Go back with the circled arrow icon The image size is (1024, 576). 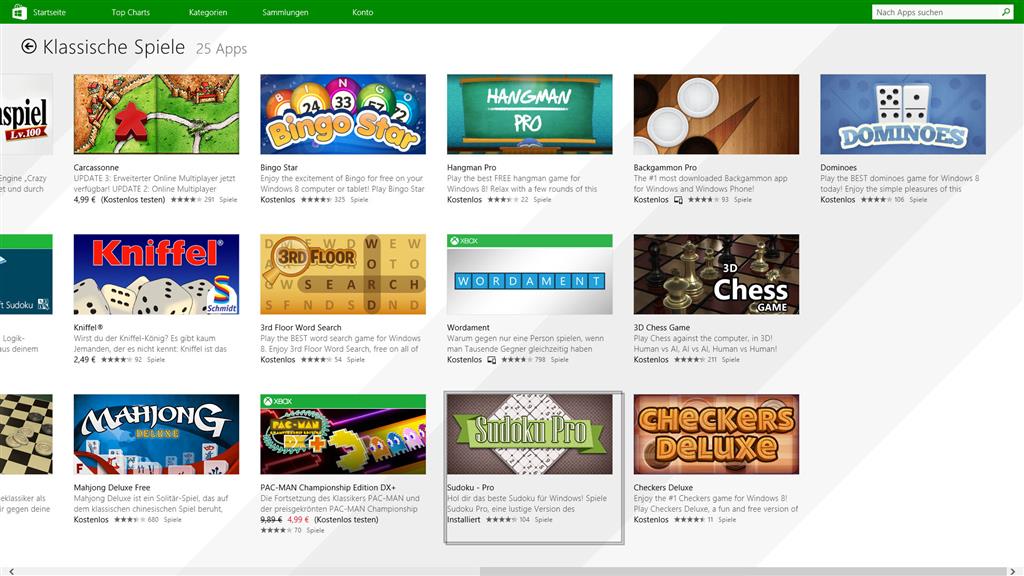29,46
